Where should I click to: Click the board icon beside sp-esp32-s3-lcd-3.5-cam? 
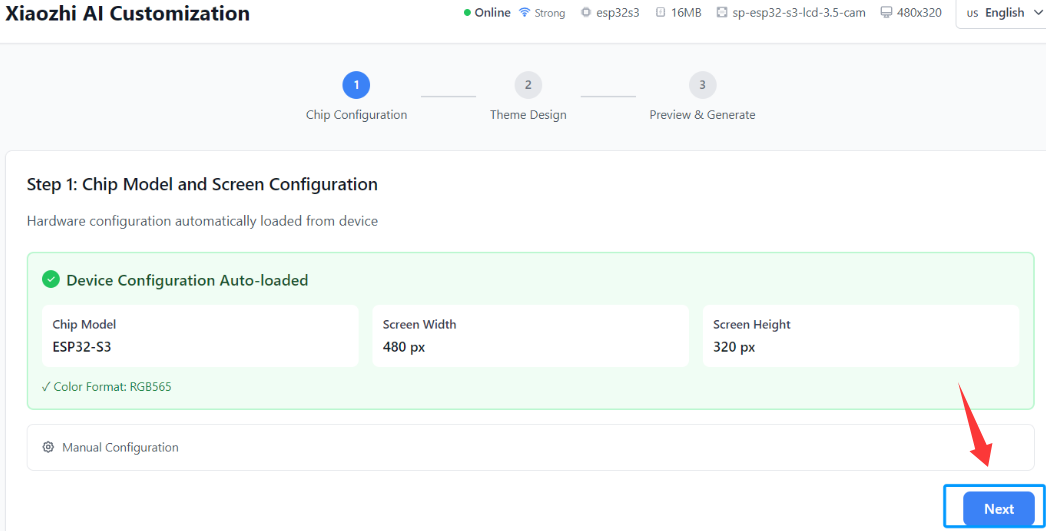pos(722,13)
